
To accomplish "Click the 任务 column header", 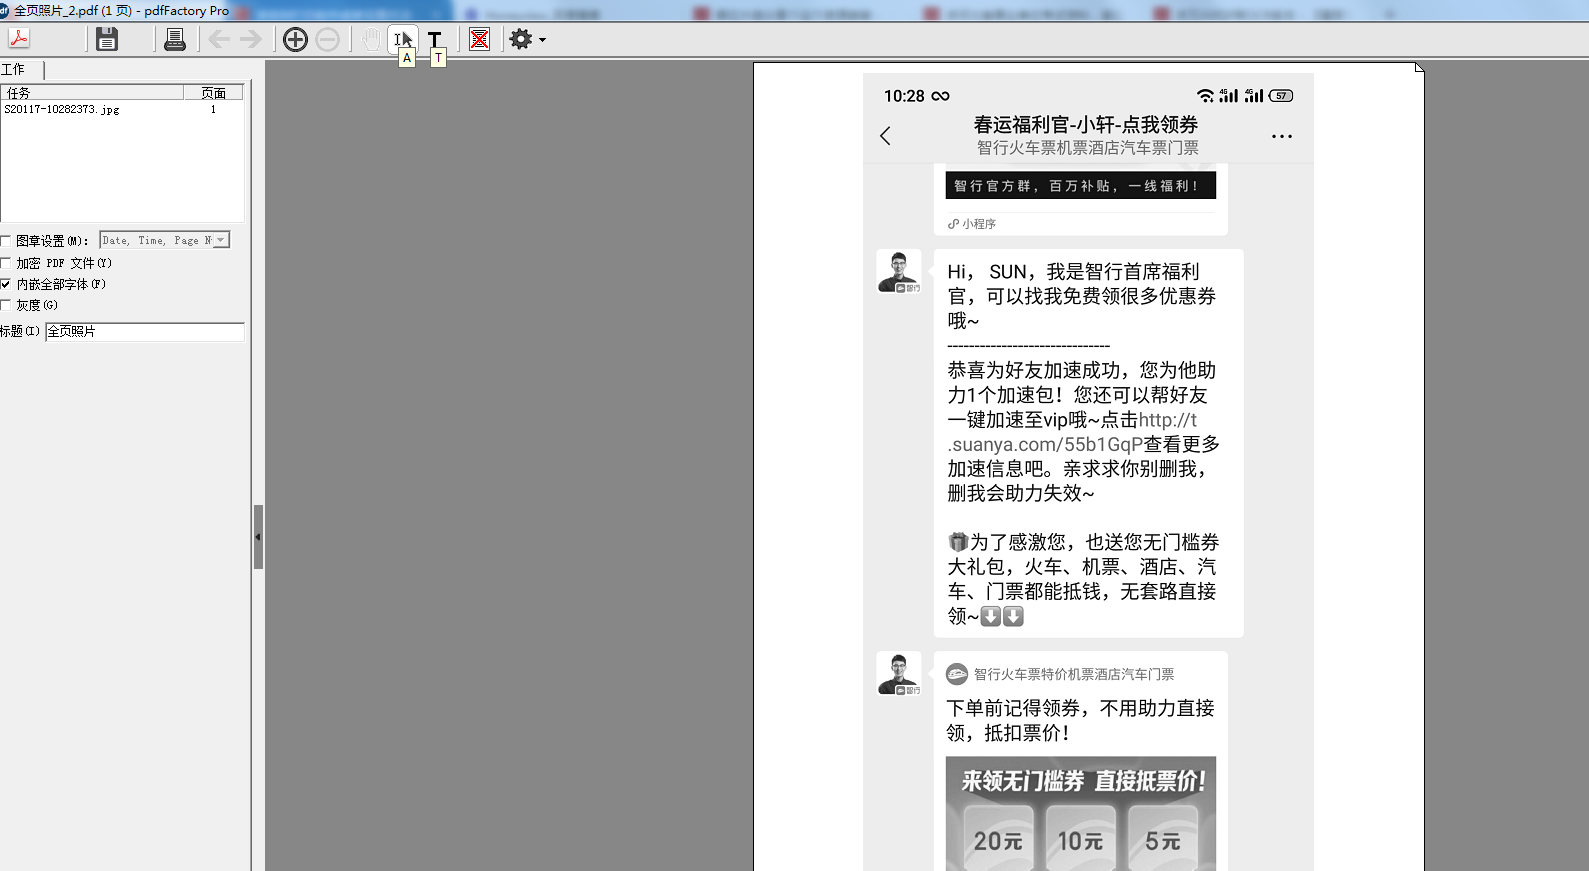I will click(92, 92).
